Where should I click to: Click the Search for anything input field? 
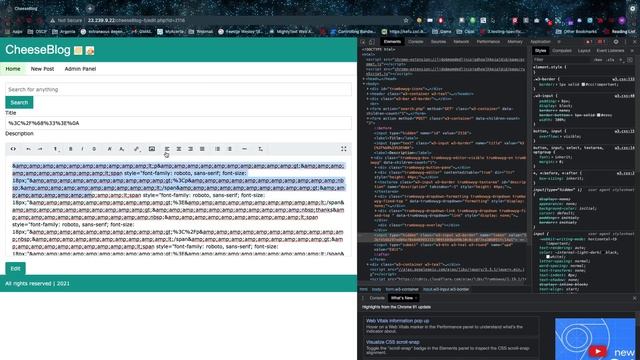(178, 89)
